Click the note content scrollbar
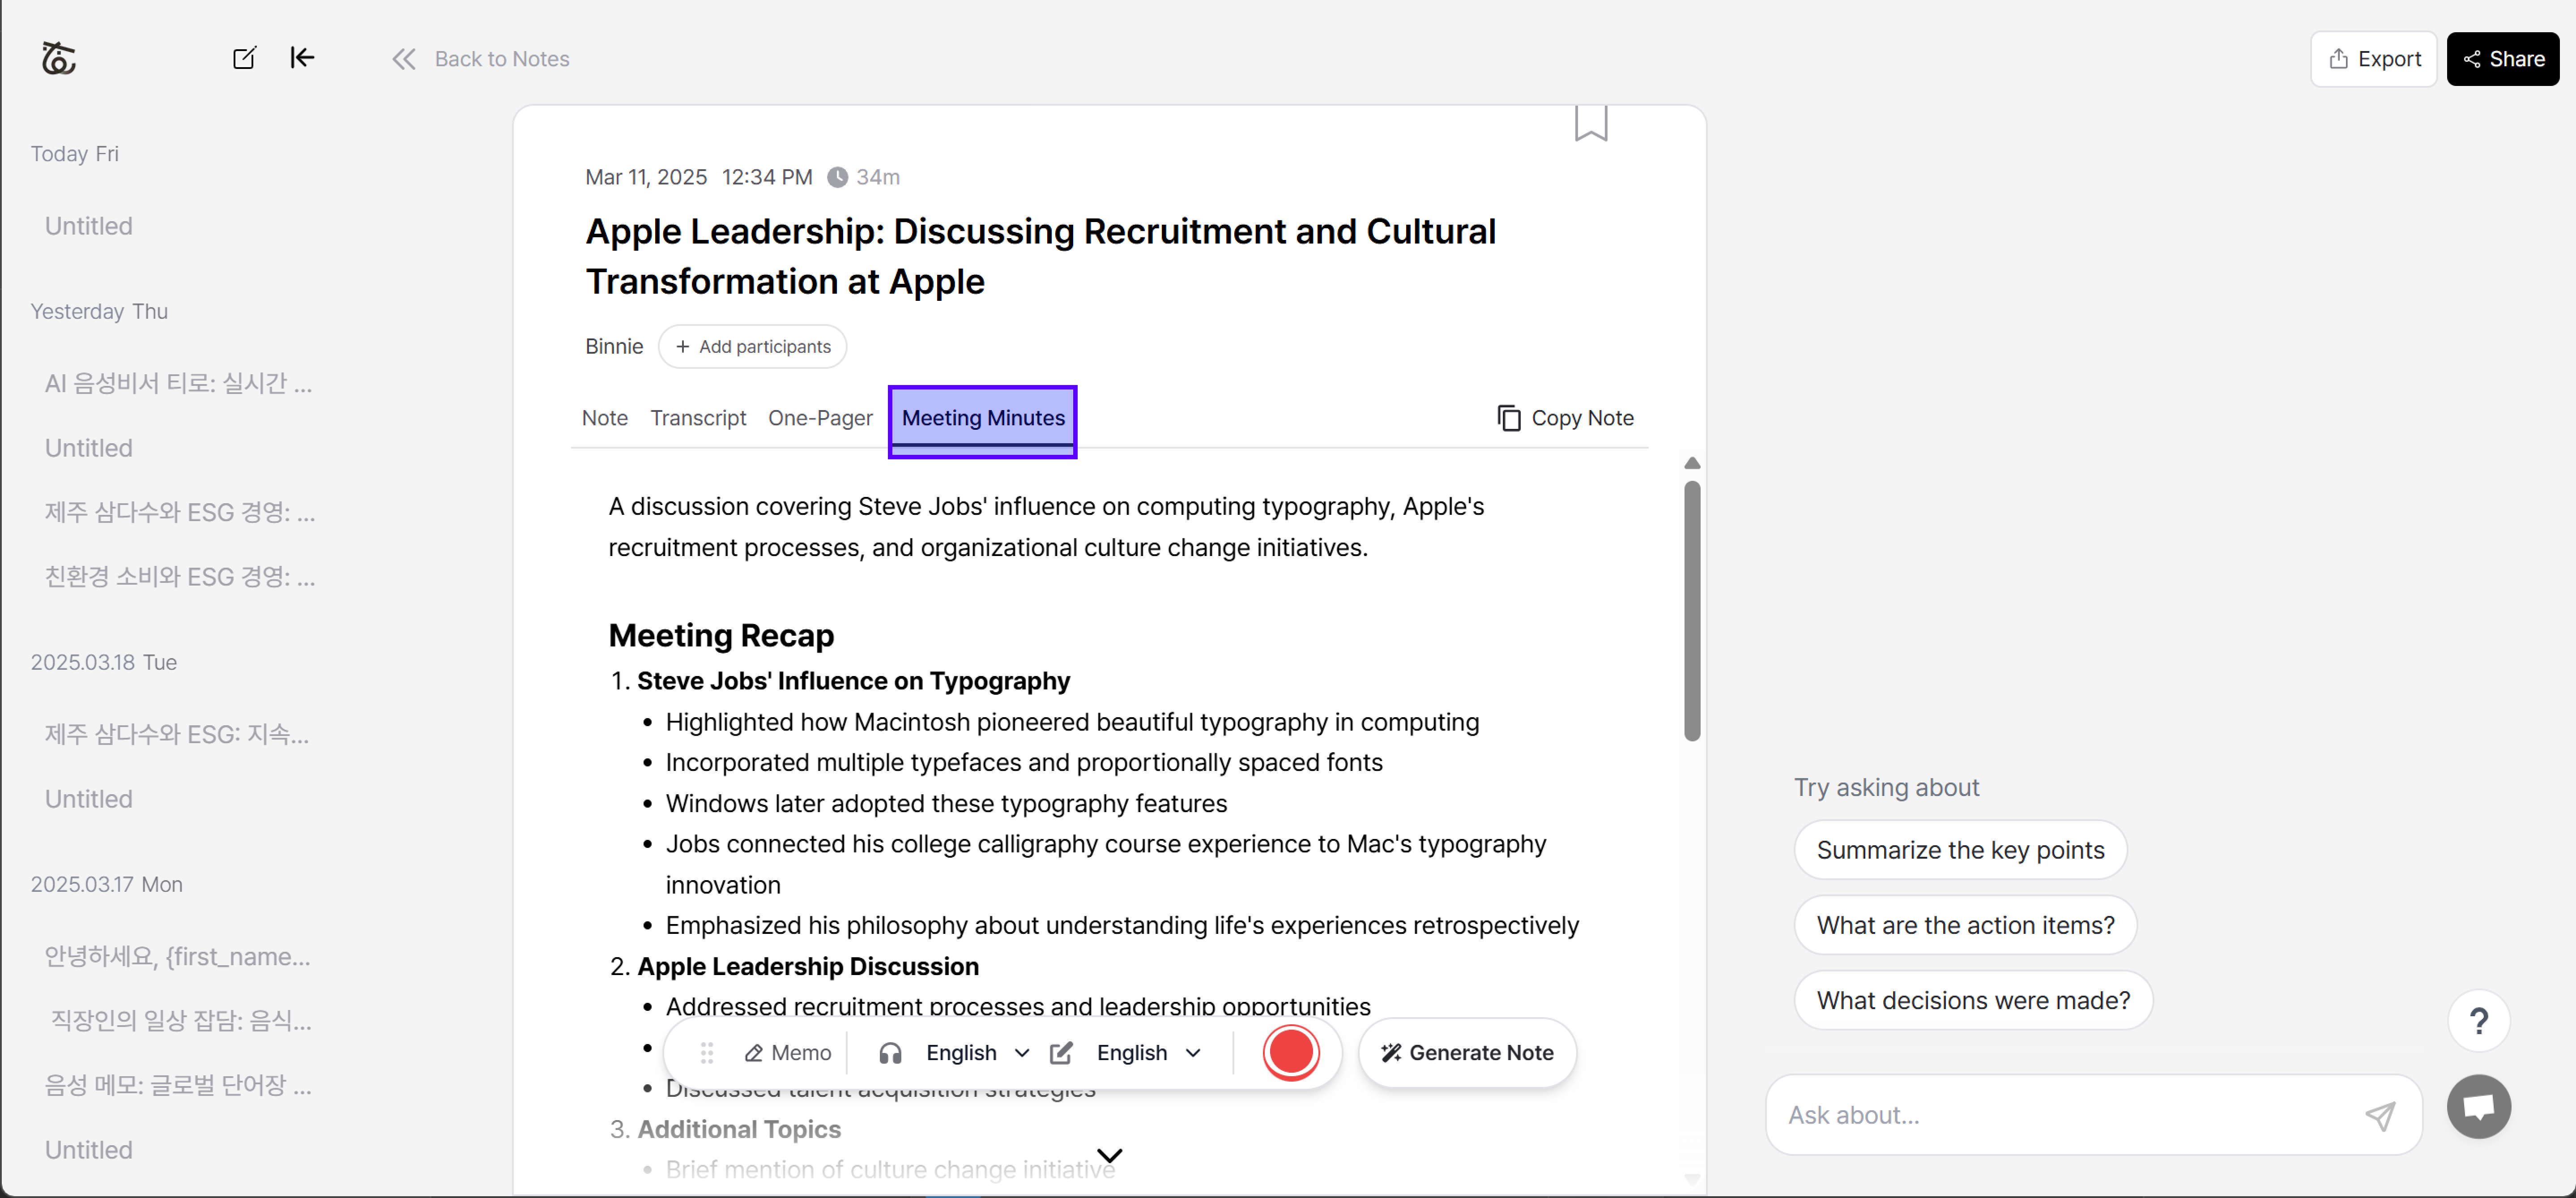 tap(1691, 610)
